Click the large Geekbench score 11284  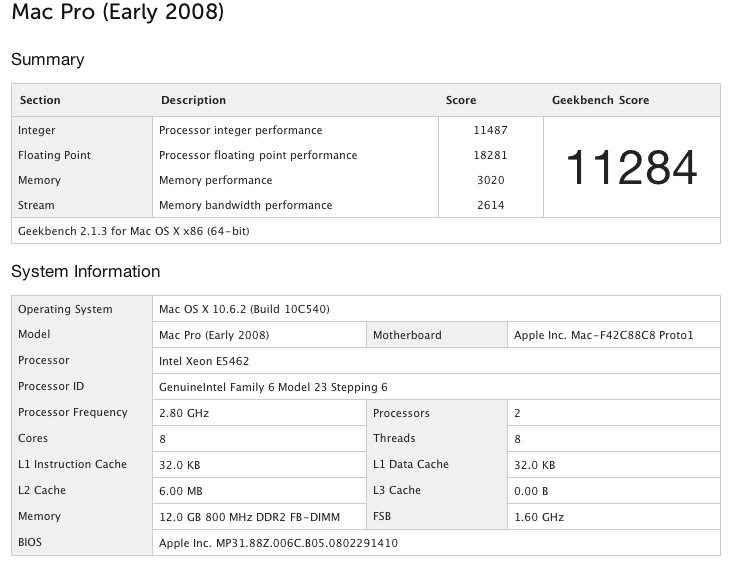point(631,167)
